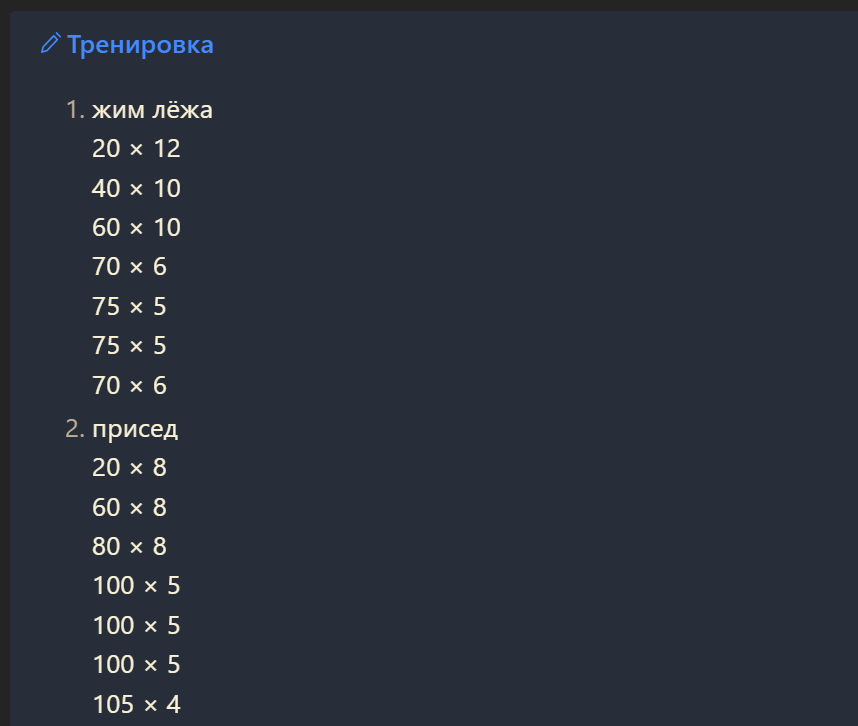Select the присед list item
The image size is (858, 726).
[x=135, y=429]
